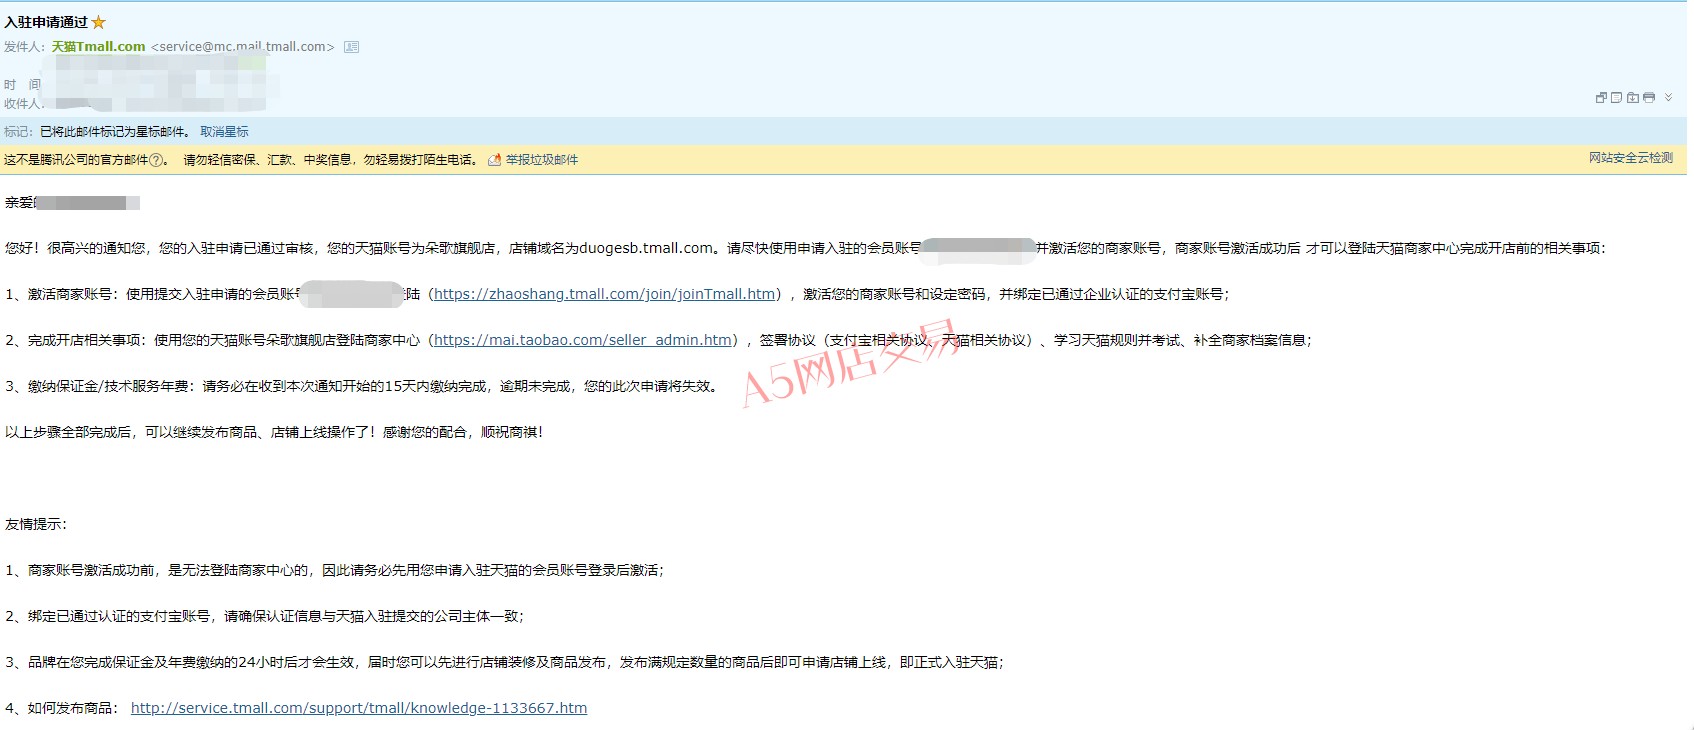Click line 以上步骤全部完成后
Viewport: 1694px width, 730px height.
pyautogui.click(x=275, y=432)
